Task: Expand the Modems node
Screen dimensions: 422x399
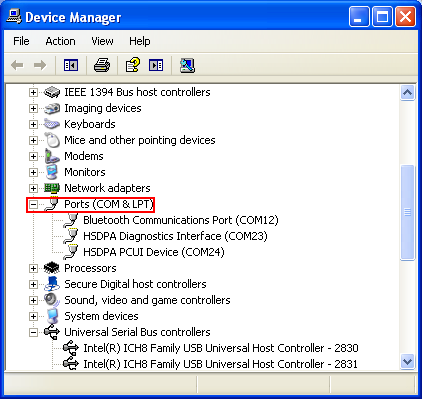Action: pos(33,156)
